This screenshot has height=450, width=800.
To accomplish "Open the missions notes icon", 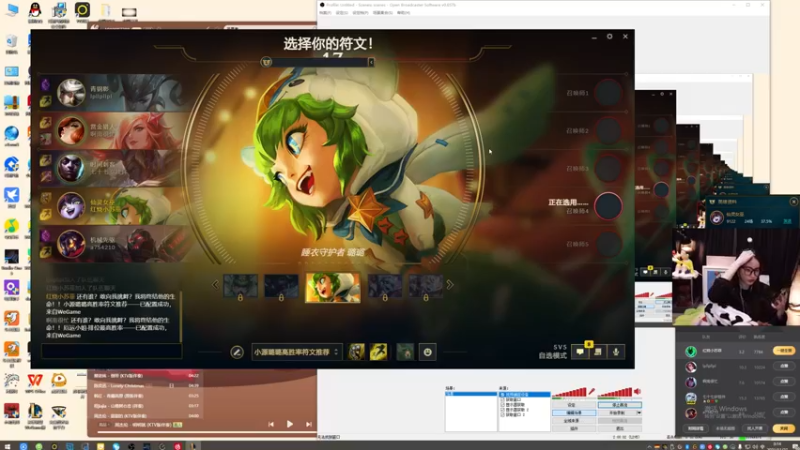I will coord(598,352).
